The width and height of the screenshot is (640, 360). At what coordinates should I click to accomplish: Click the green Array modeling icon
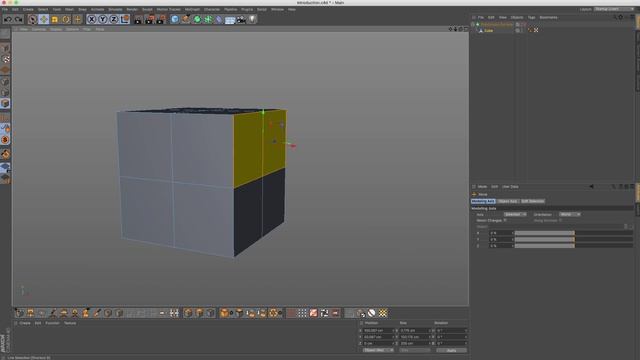[x=208, y=19]
